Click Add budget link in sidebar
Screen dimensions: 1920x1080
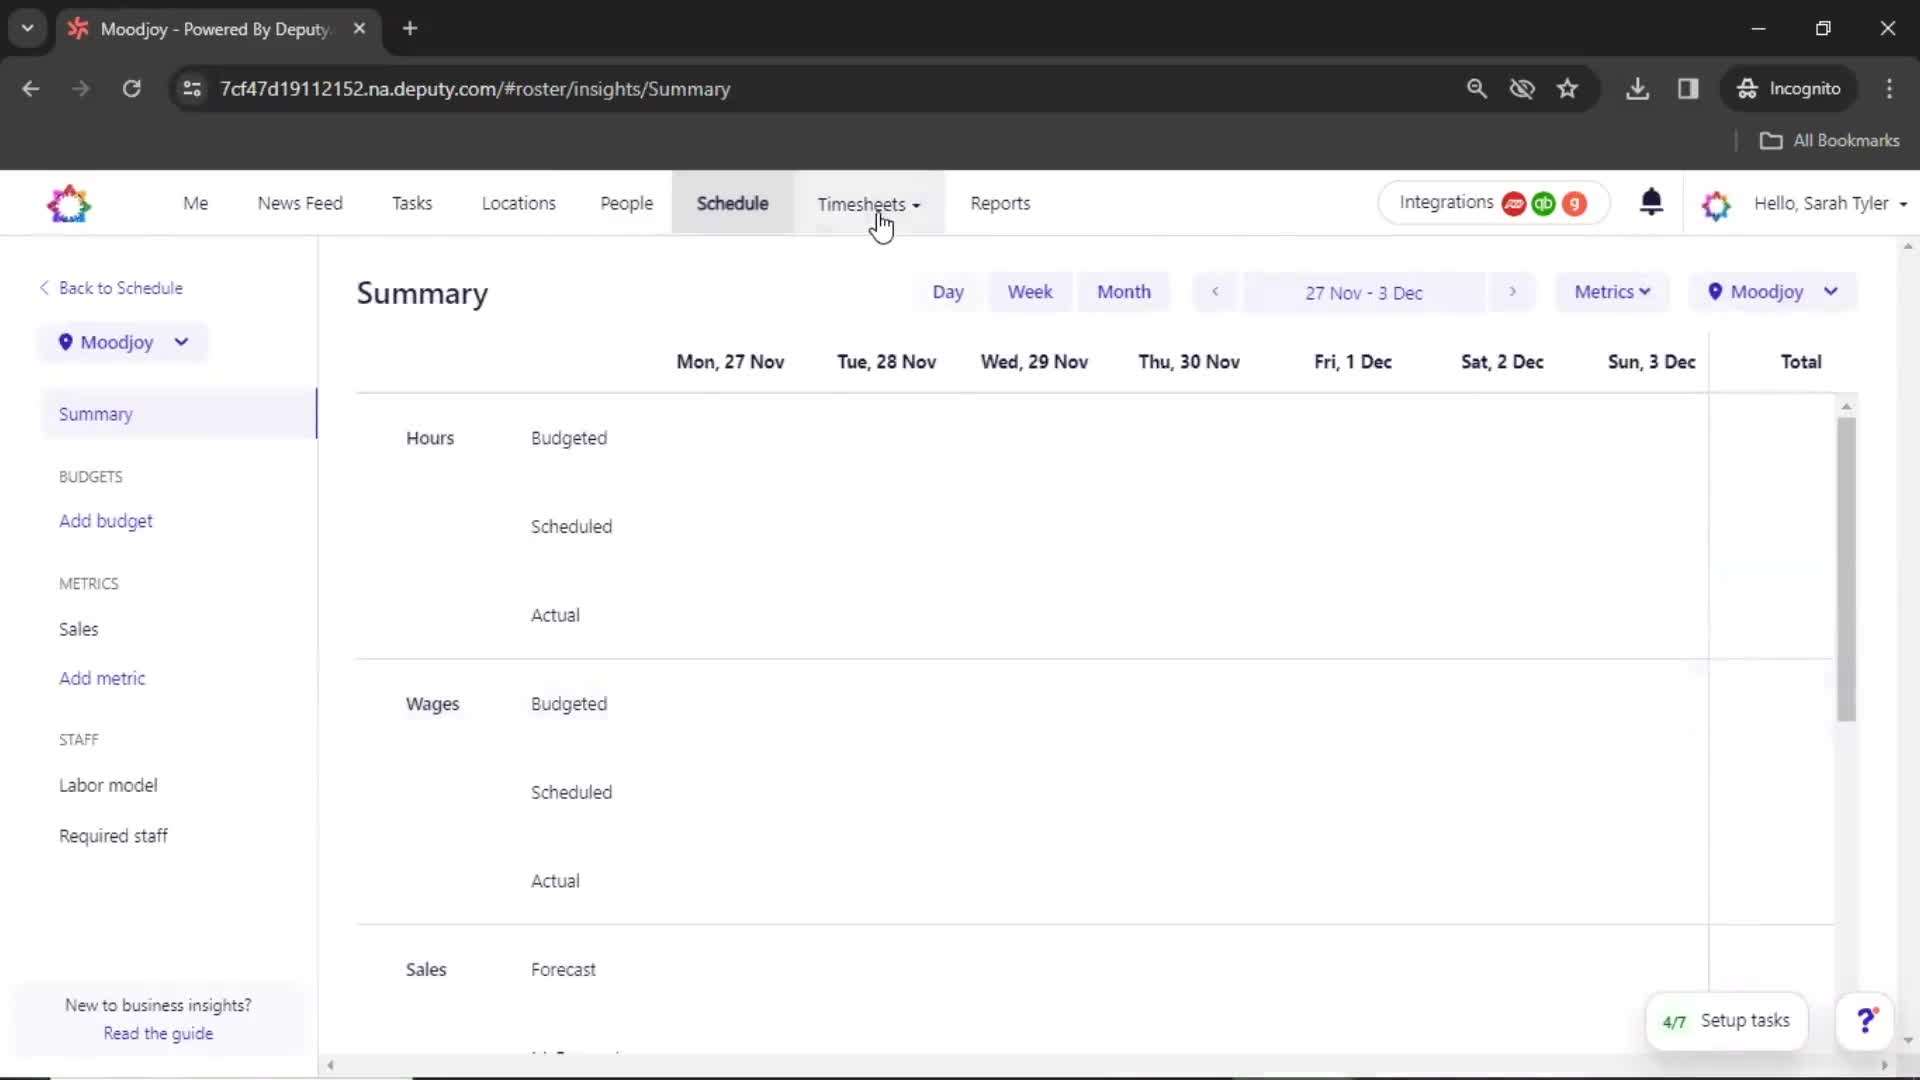click(105, 520)
